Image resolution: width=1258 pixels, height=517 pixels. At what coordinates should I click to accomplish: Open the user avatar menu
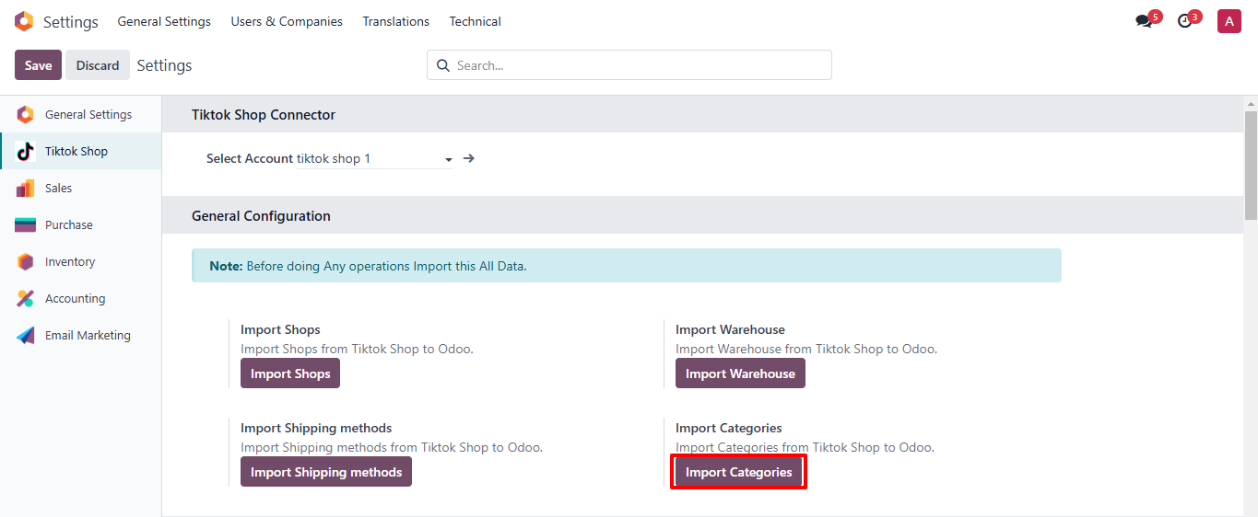pyautogui.click(x=1229, y=21)
